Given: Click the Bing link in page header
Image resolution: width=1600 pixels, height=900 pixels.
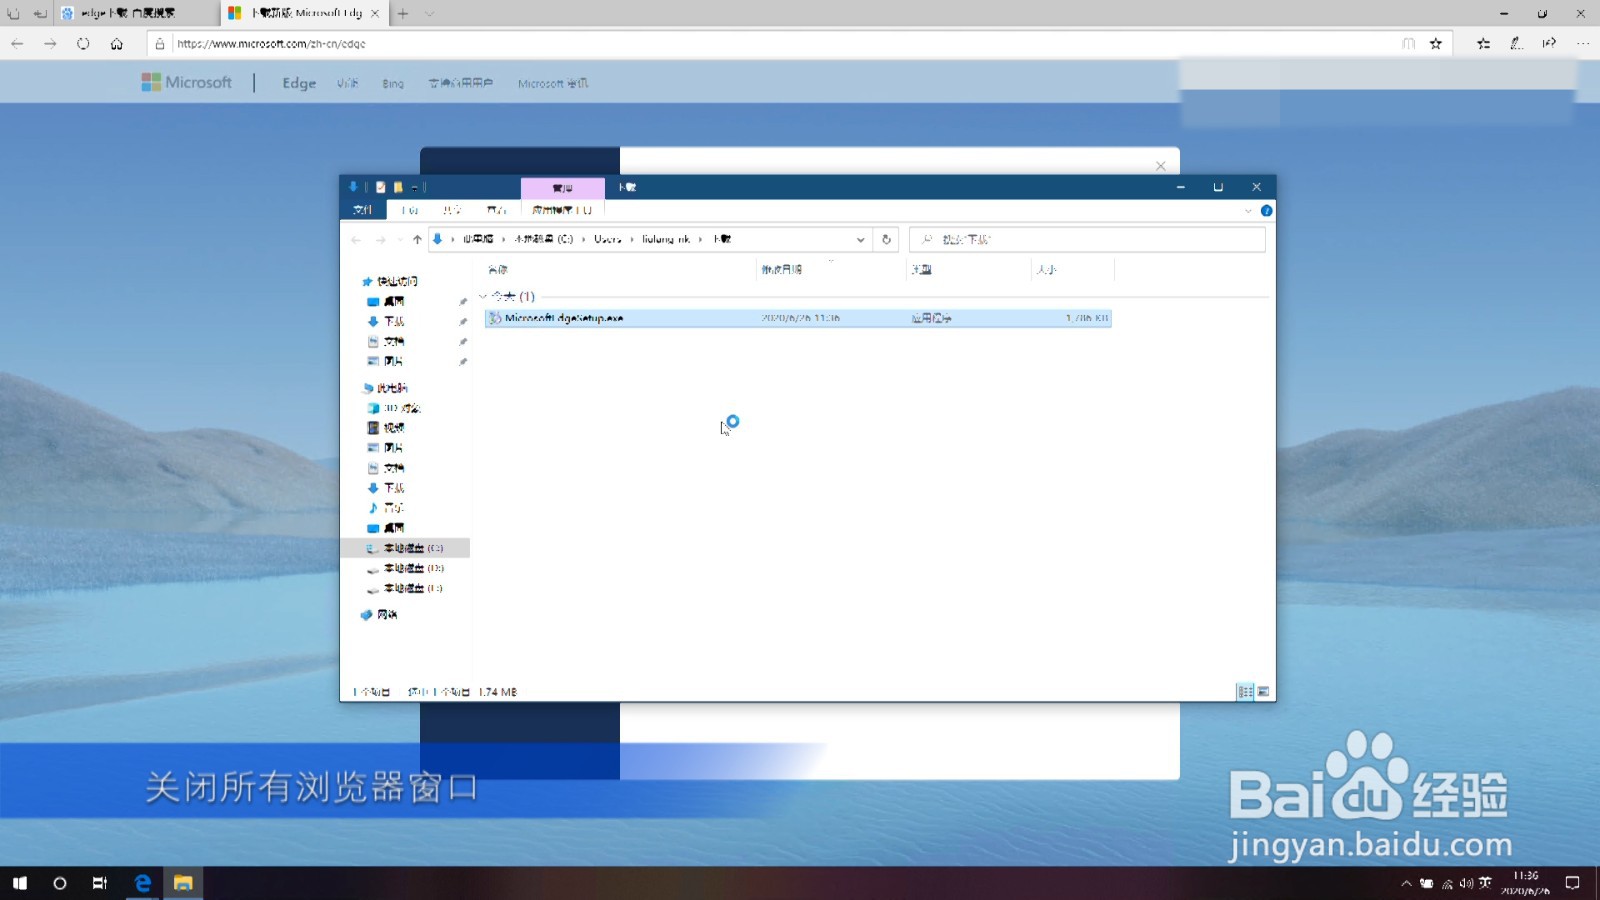Looking at the screenshot, I should coord(393,84).
